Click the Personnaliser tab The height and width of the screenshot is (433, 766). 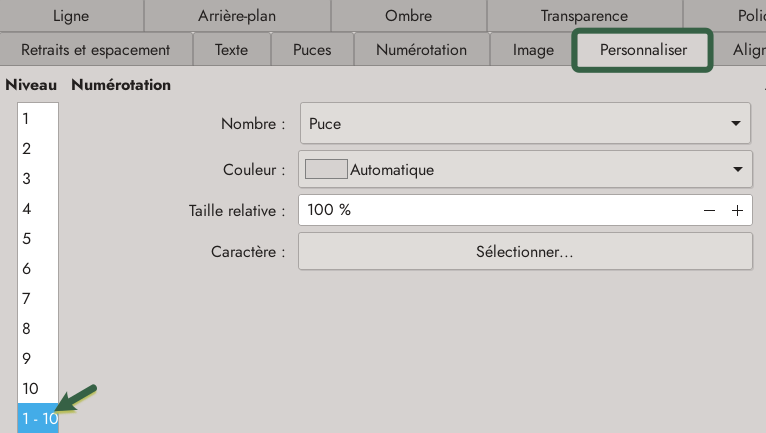click(x=643, y=49)
